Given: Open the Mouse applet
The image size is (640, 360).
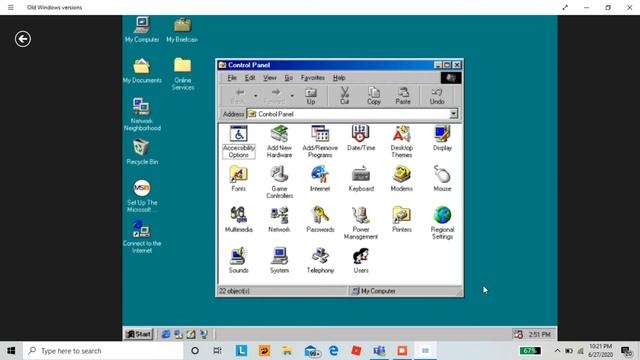Looking at the screenshot, I should point(442,179).
